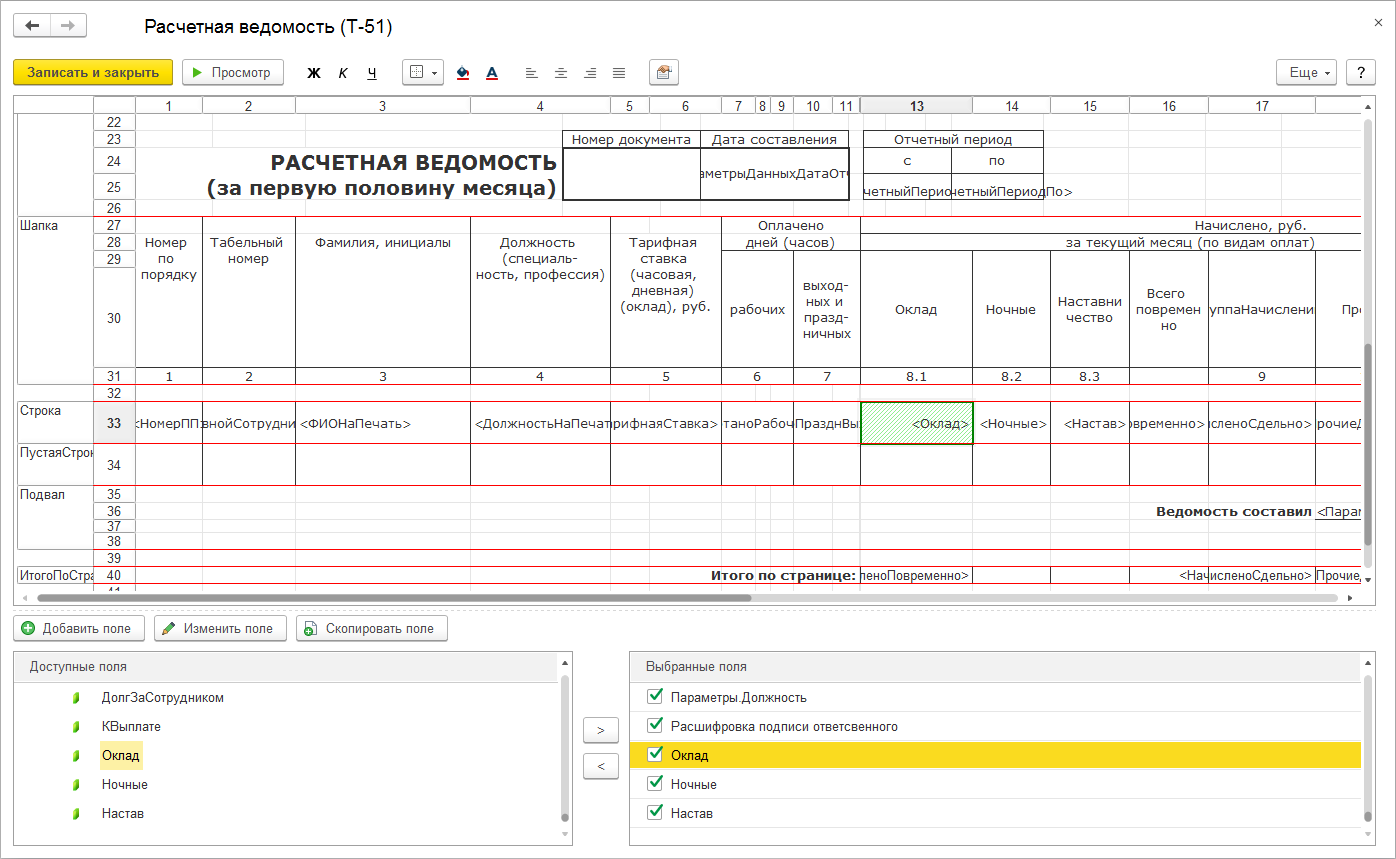This screenshot has width=1396, height=859.
Task: Pick the text color tool
Action: (x=492, y=73)
